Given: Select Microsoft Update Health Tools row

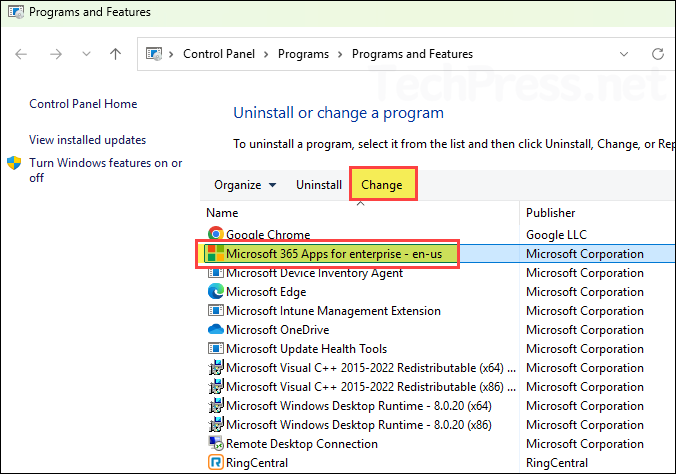Looking at the screenshot, I should click(x=307, y=349).
